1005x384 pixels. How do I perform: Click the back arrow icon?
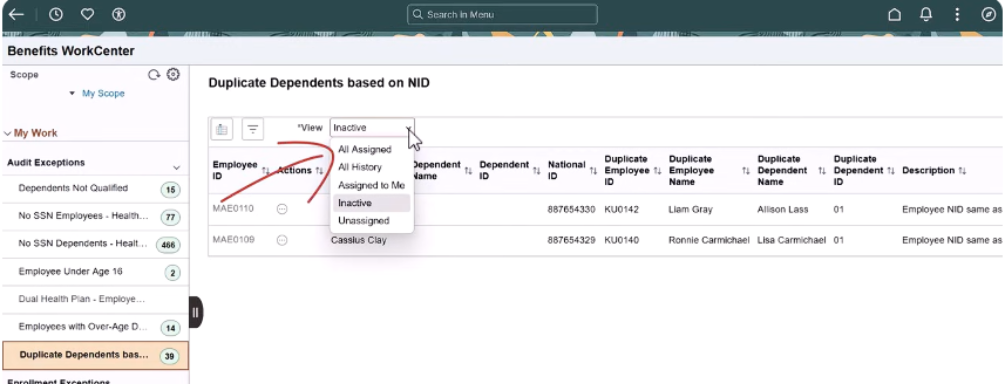click(16, 14)
